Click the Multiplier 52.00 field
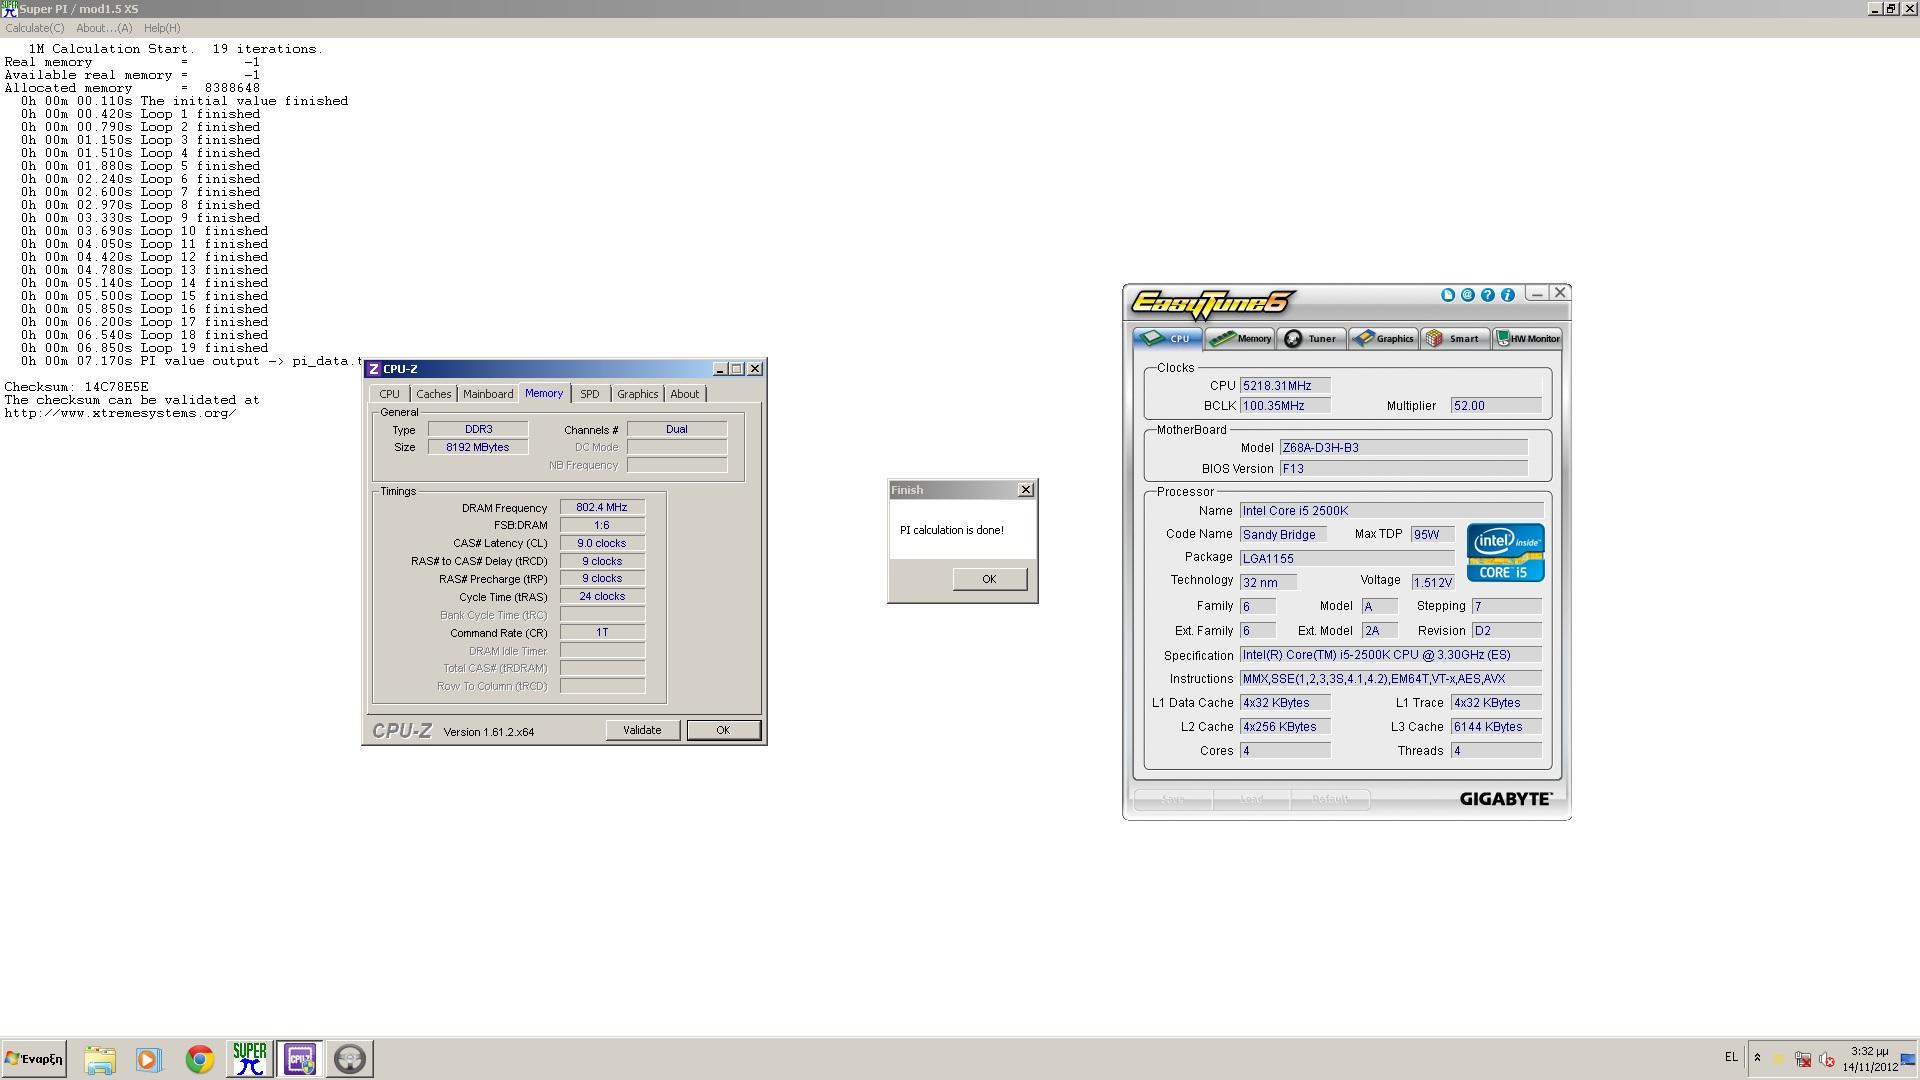Viewport: 1920px width, 1080px height. pos(1495,406)
